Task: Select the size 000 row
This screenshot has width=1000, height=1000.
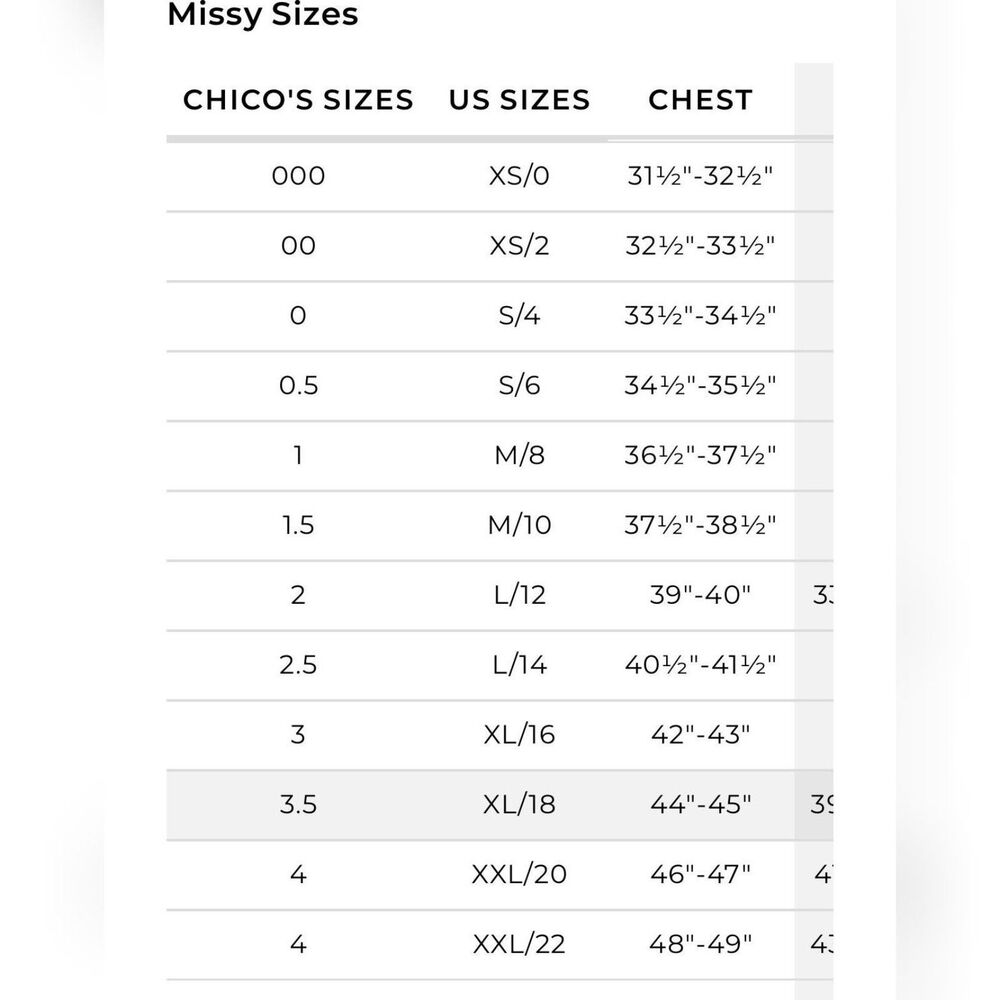Action: tap(499, 176)
